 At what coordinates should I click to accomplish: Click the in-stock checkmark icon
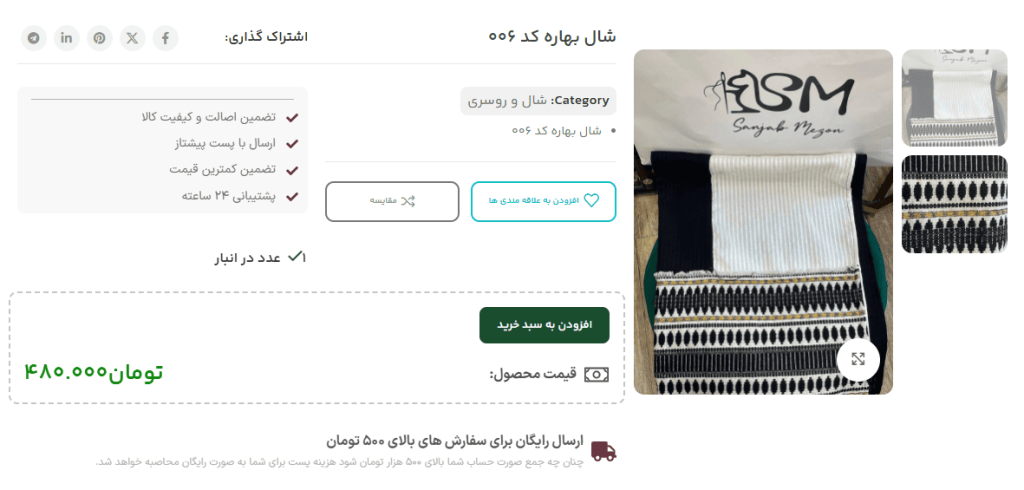tap(295, 256)
